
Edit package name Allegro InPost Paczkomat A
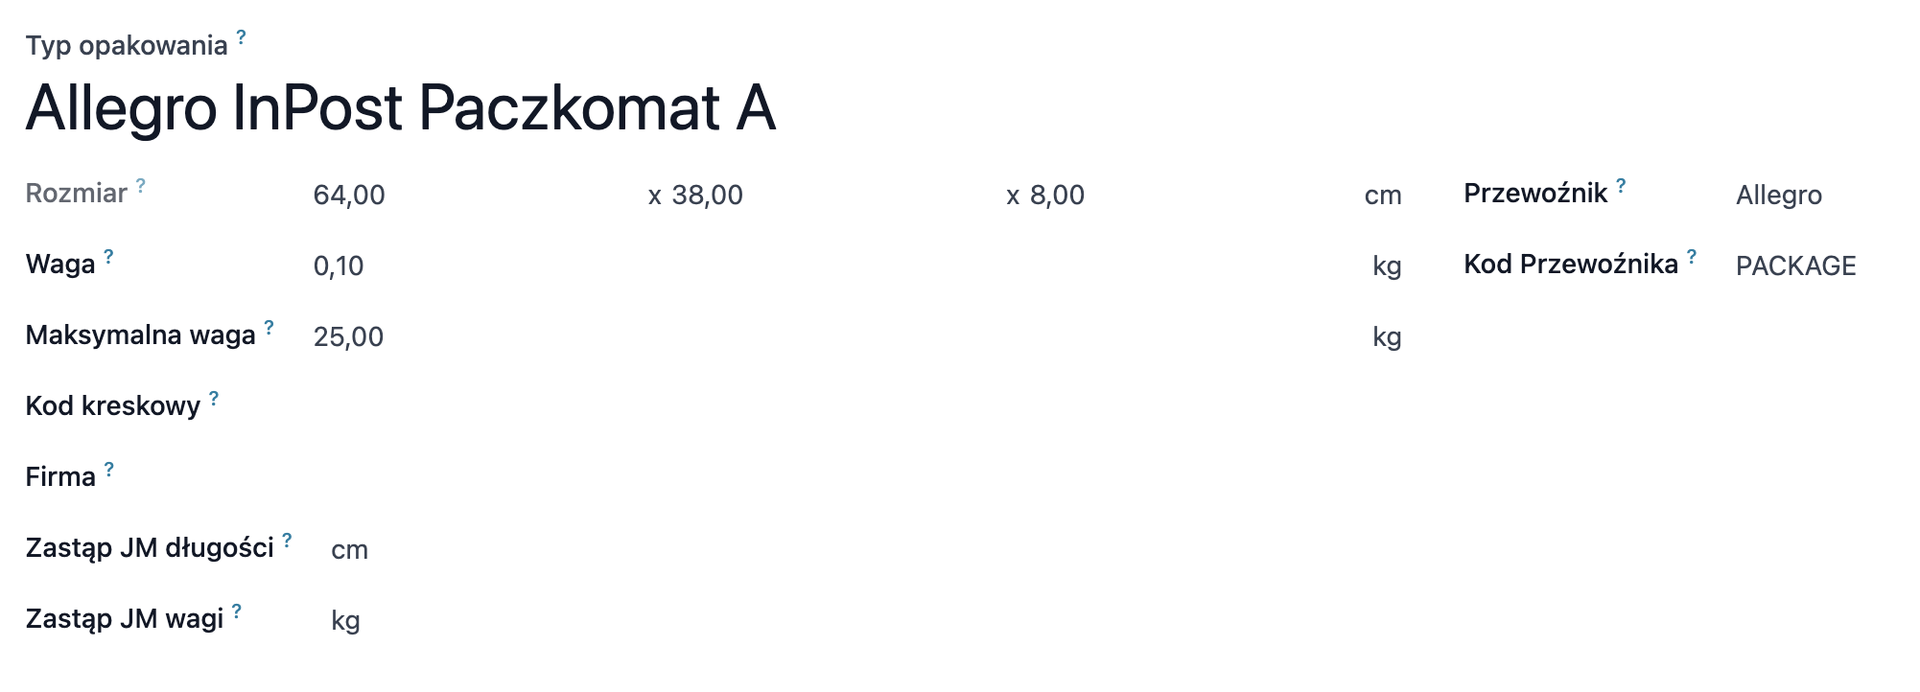tap(400, 108)
